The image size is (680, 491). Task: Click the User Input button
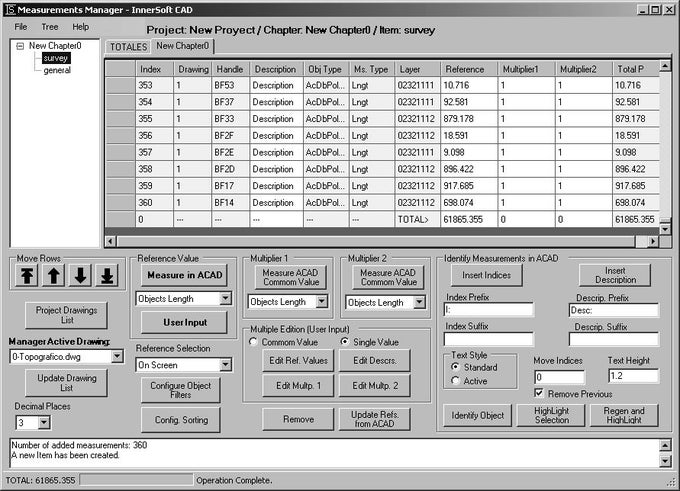[x=184, y=322]
